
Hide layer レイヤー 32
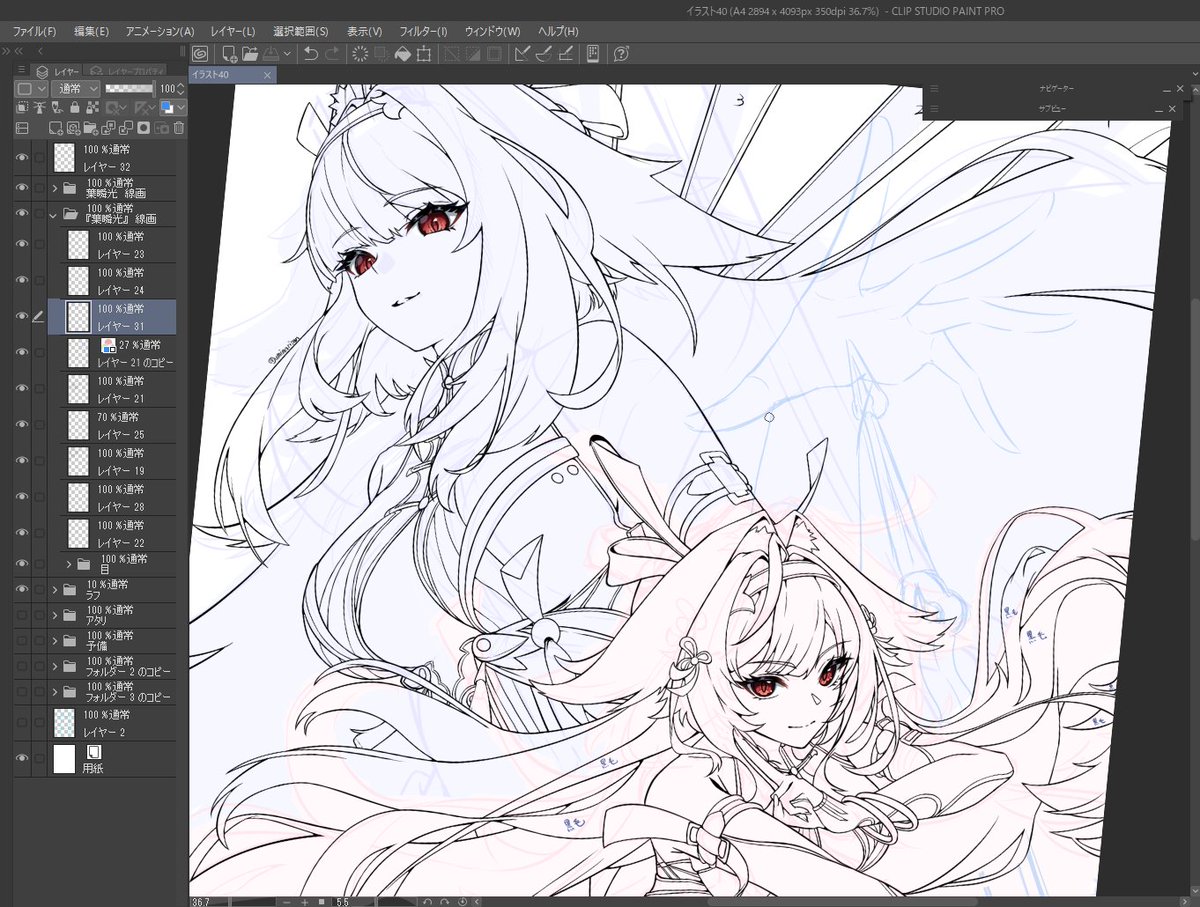pos(22,158)
